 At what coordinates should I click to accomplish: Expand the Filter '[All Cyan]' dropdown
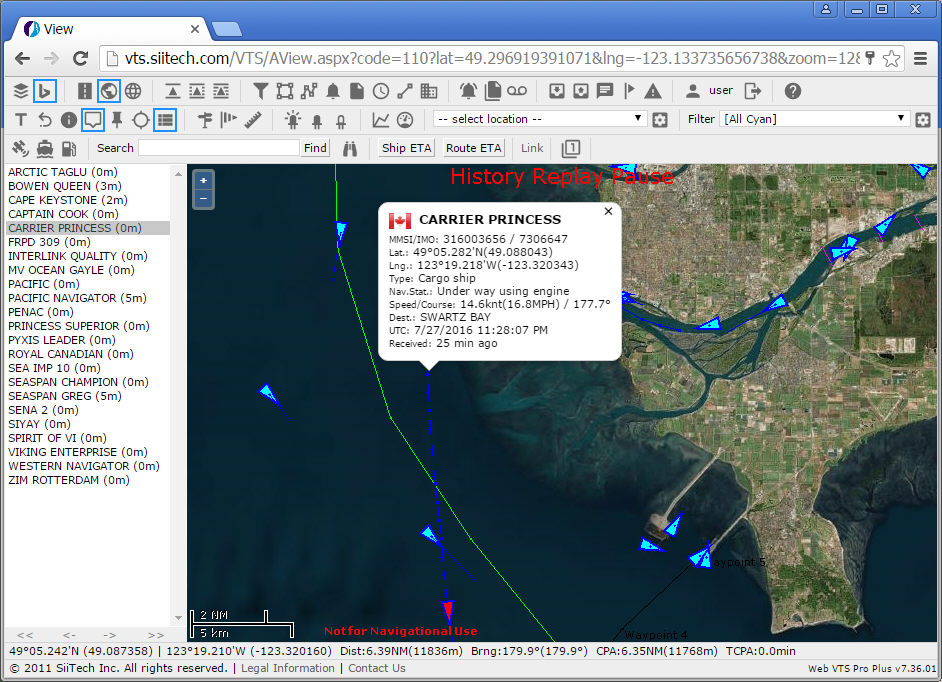(x=815, y=119)
